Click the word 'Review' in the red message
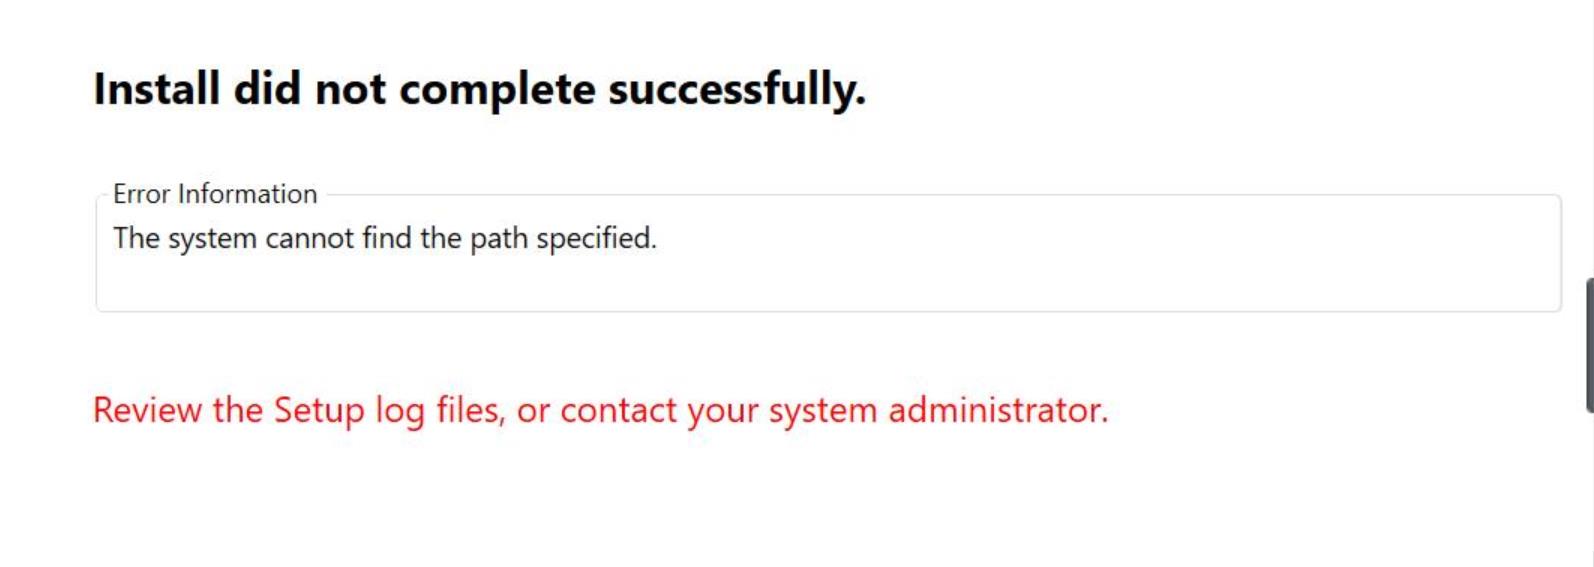This screenshot has height=567, width=1594. pyautogui.click(x=148, y=410)
